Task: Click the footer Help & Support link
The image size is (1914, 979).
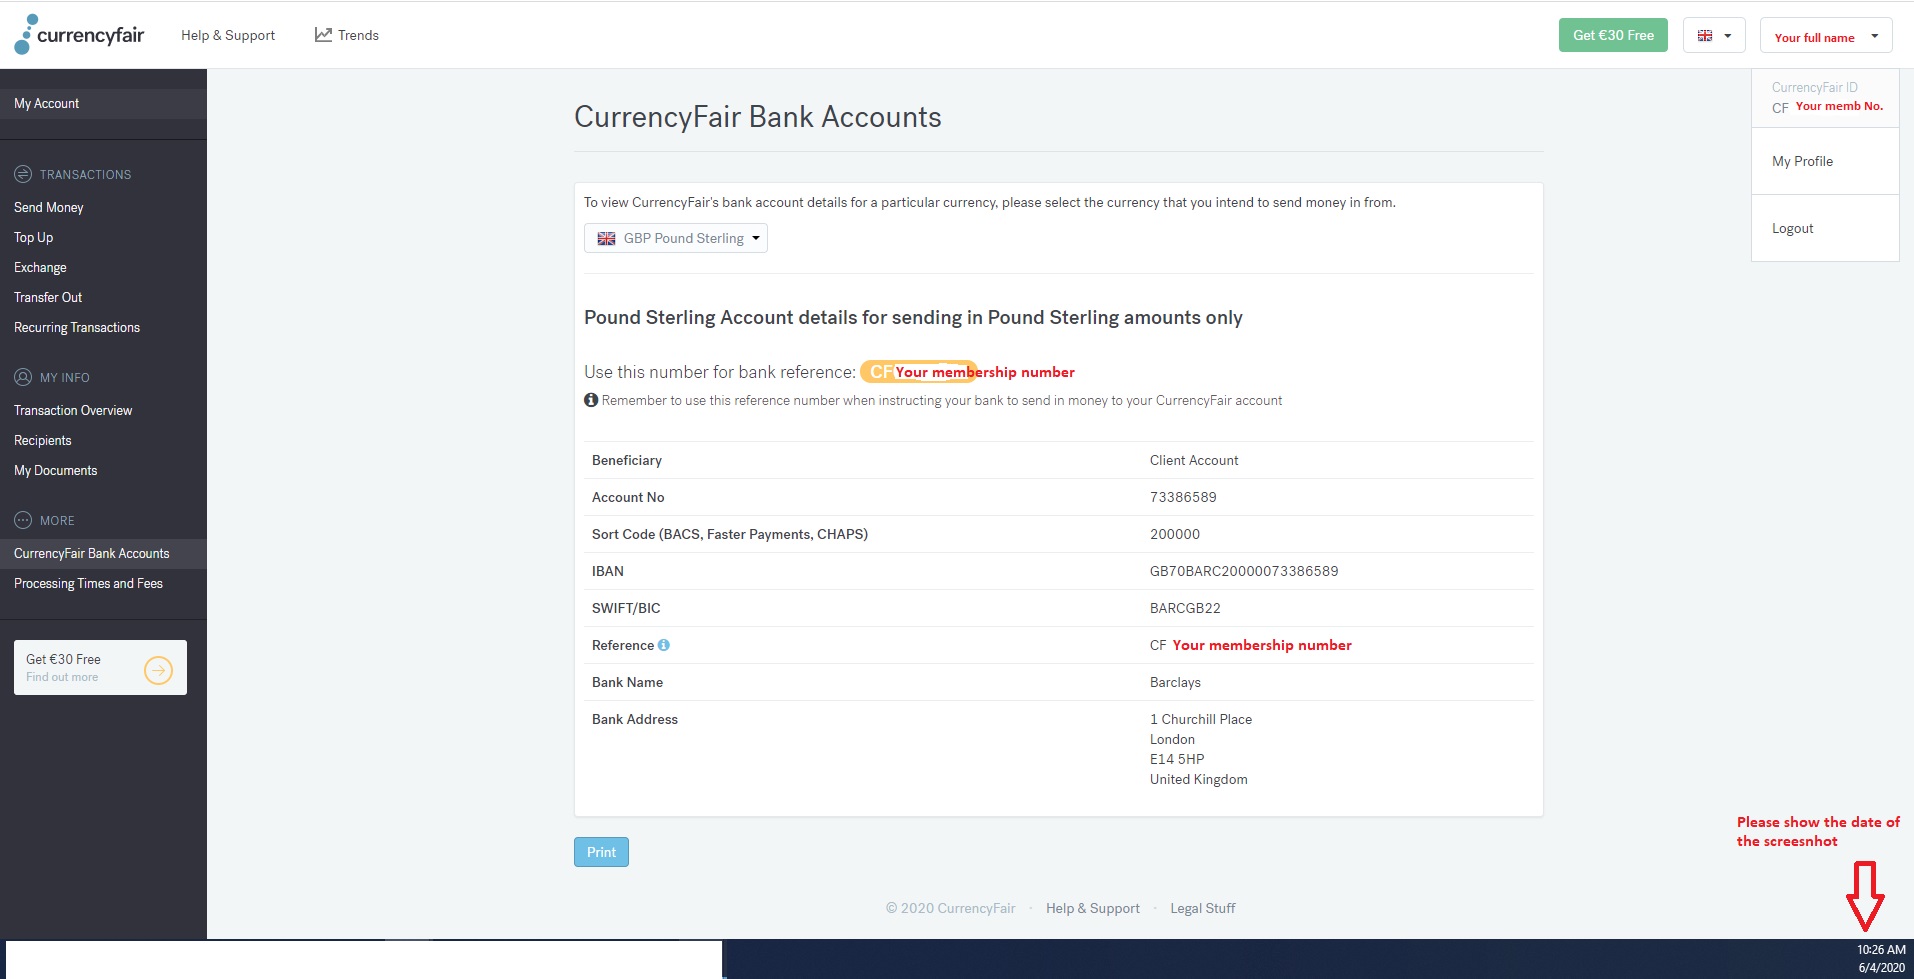Action: click(1093, 908)
